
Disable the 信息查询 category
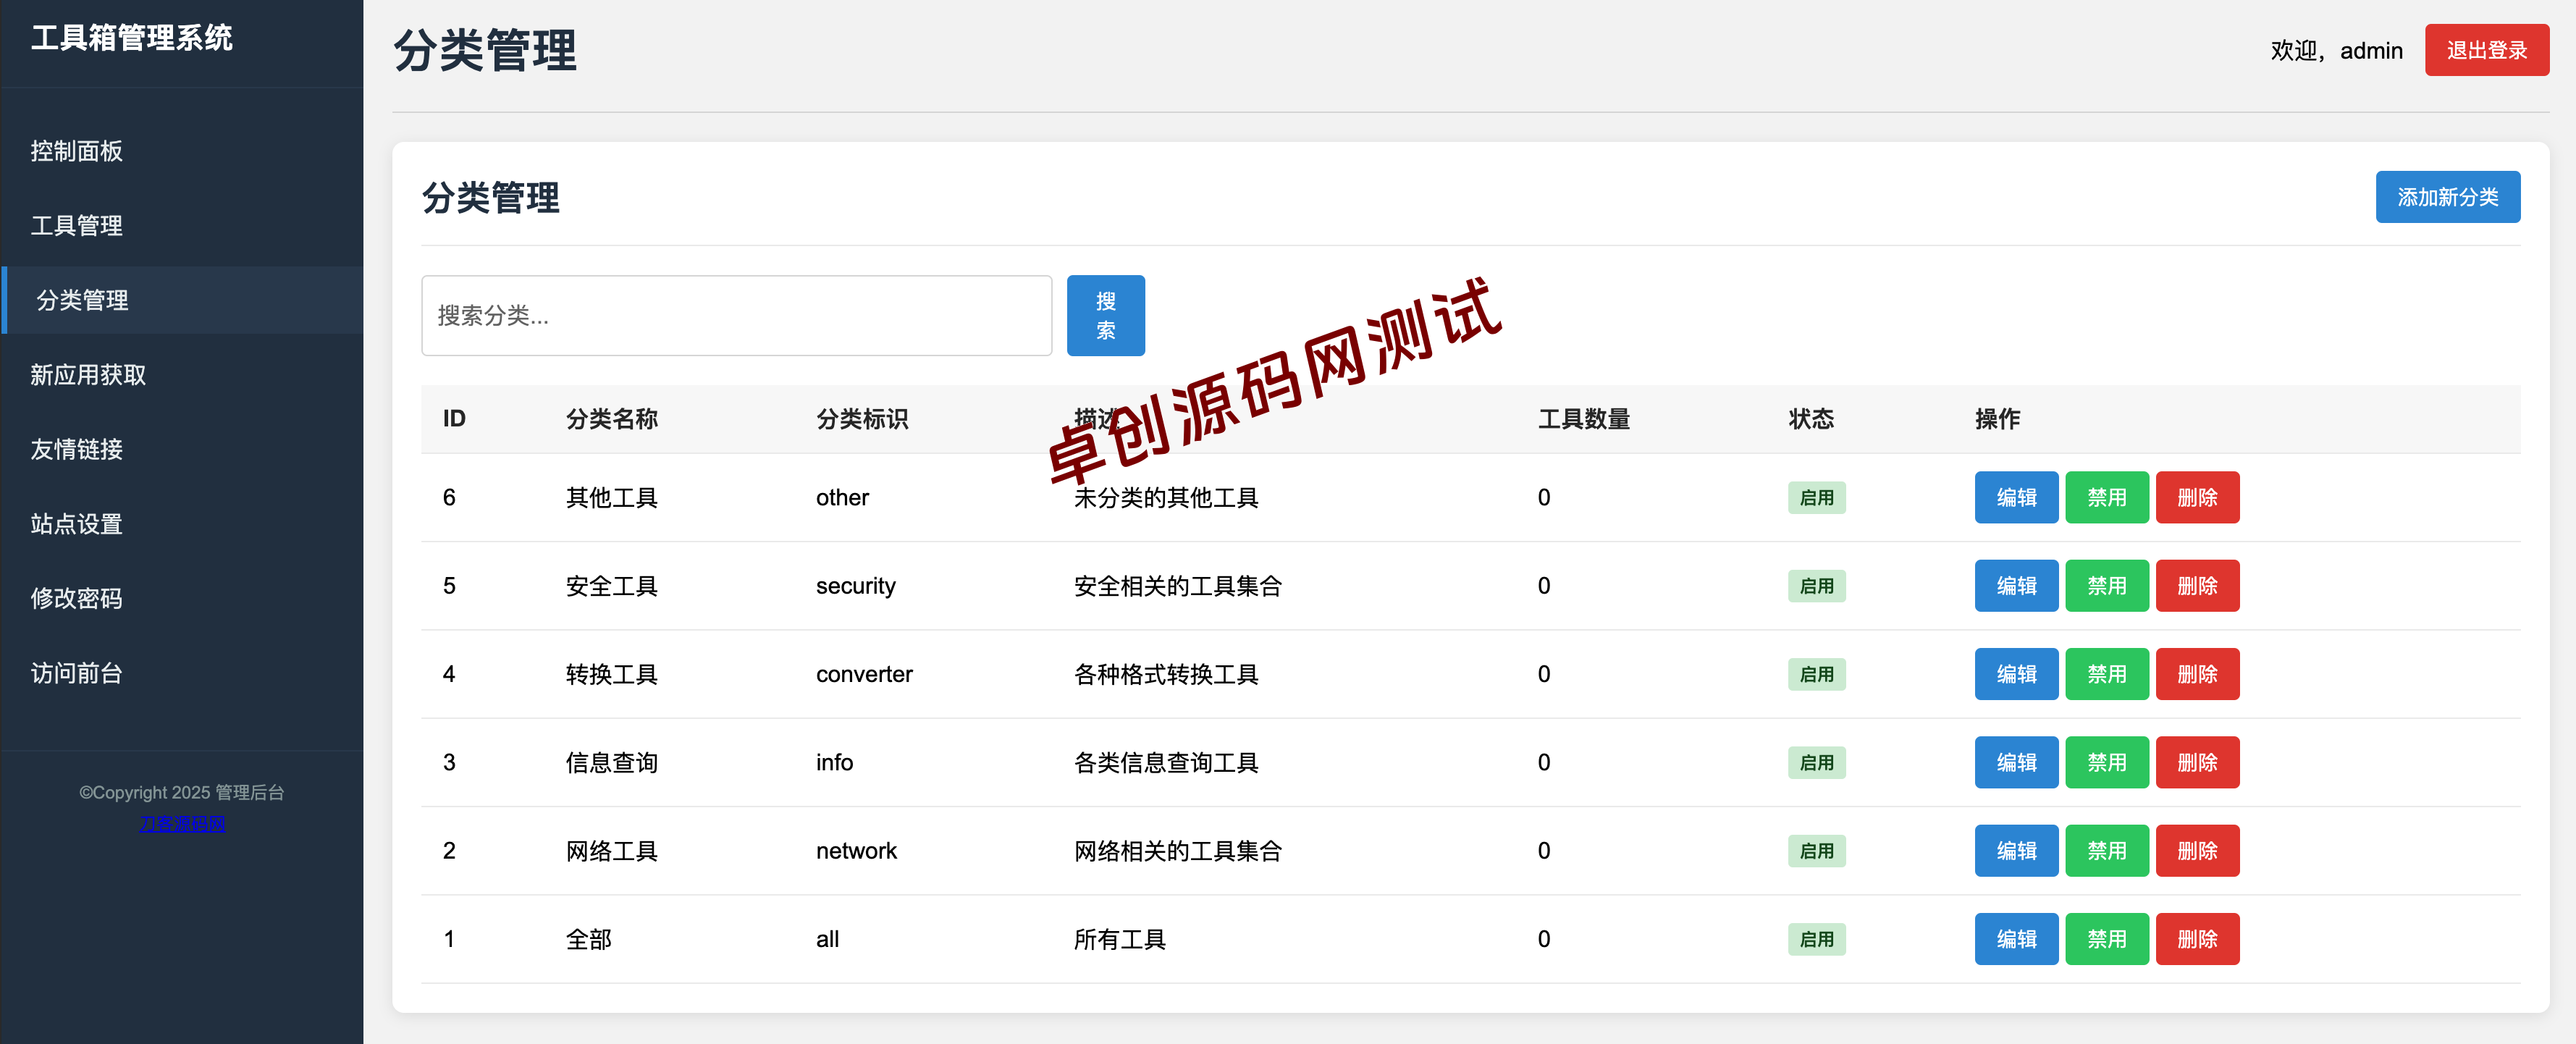click(2106, 762)
